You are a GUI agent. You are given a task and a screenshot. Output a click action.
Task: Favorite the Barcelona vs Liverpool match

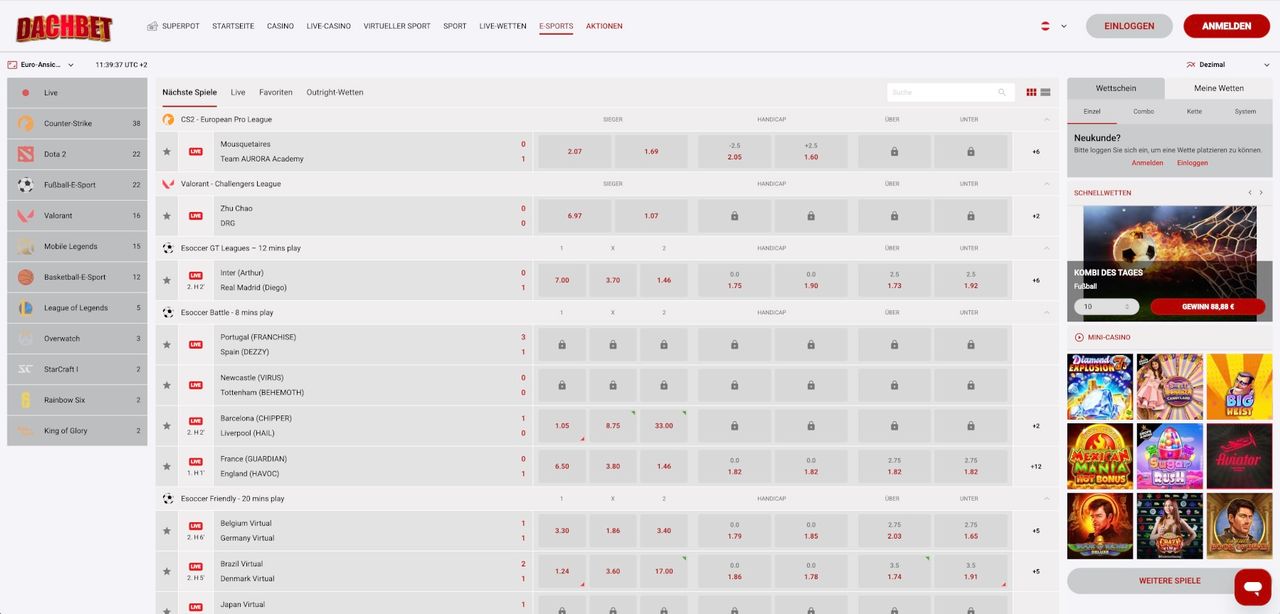(167, 426)
